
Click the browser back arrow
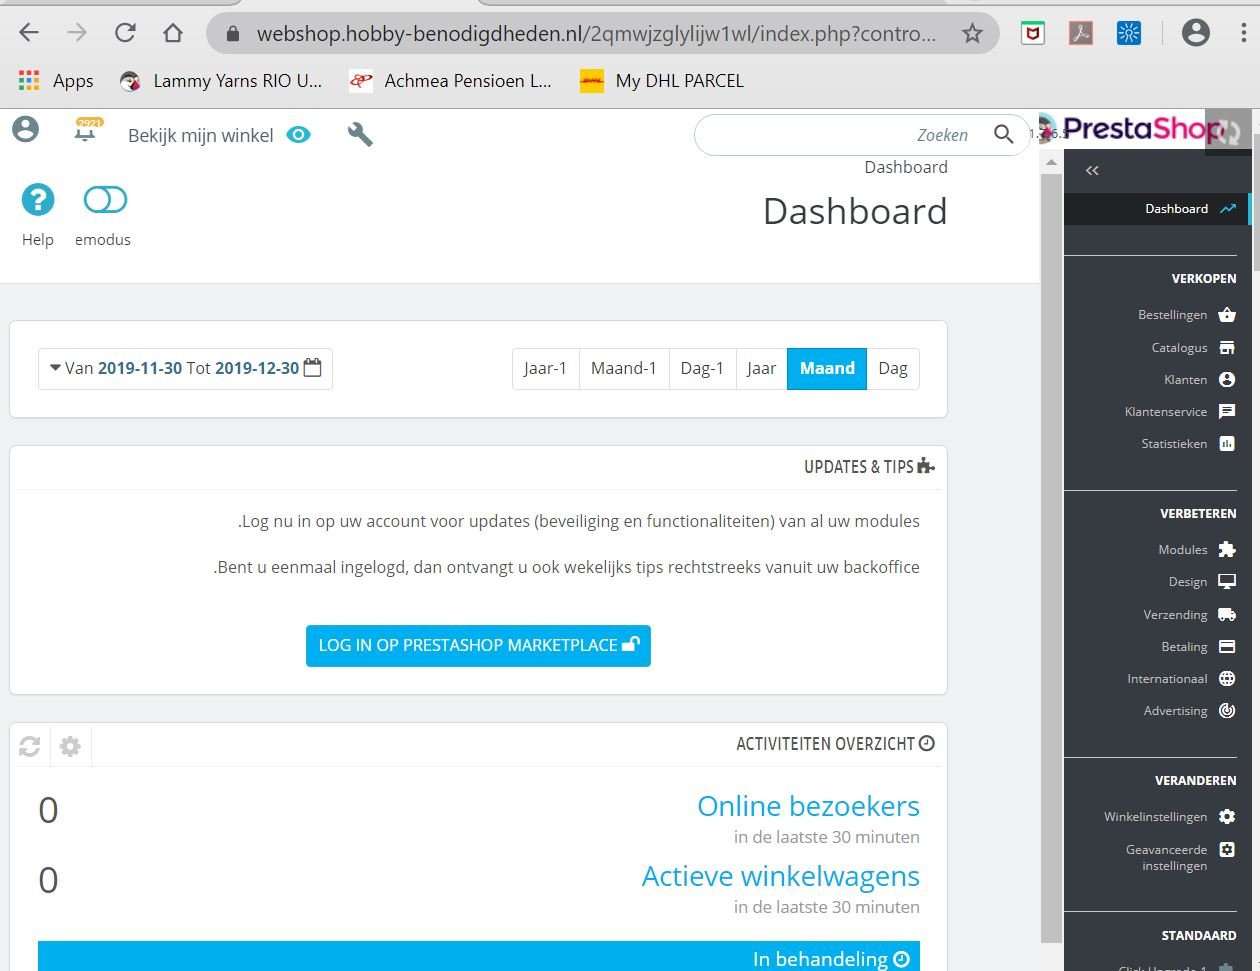[29, 33]
